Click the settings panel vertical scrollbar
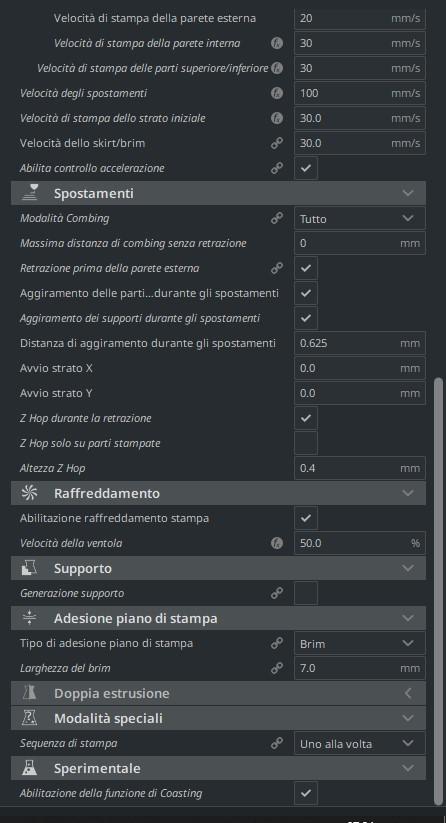Screen dimensions: 446x823 (x=439, y=590)
